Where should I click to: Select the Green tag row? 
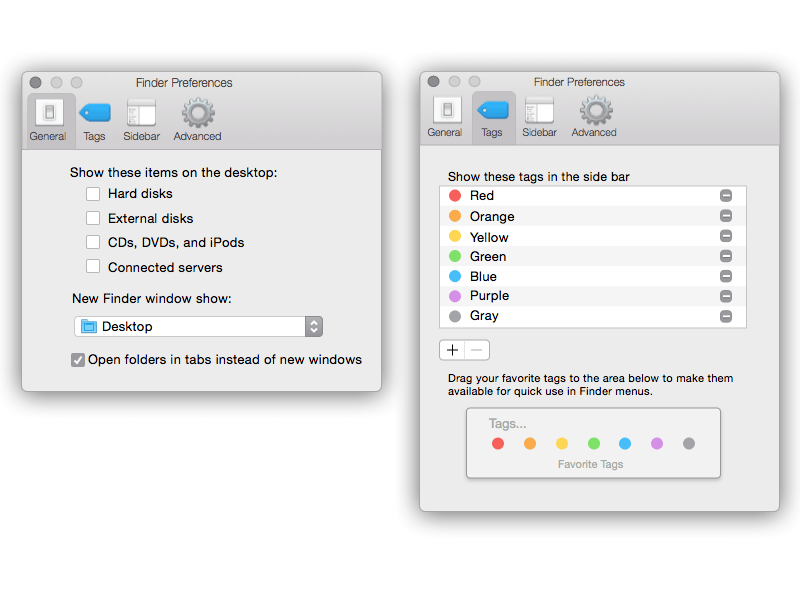(593, 256)
